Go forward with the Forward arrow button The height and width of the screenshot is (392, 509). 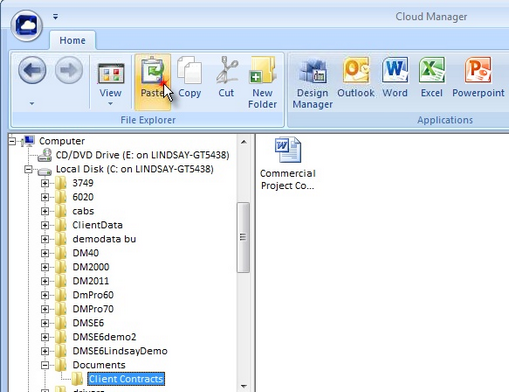point(69,70)
